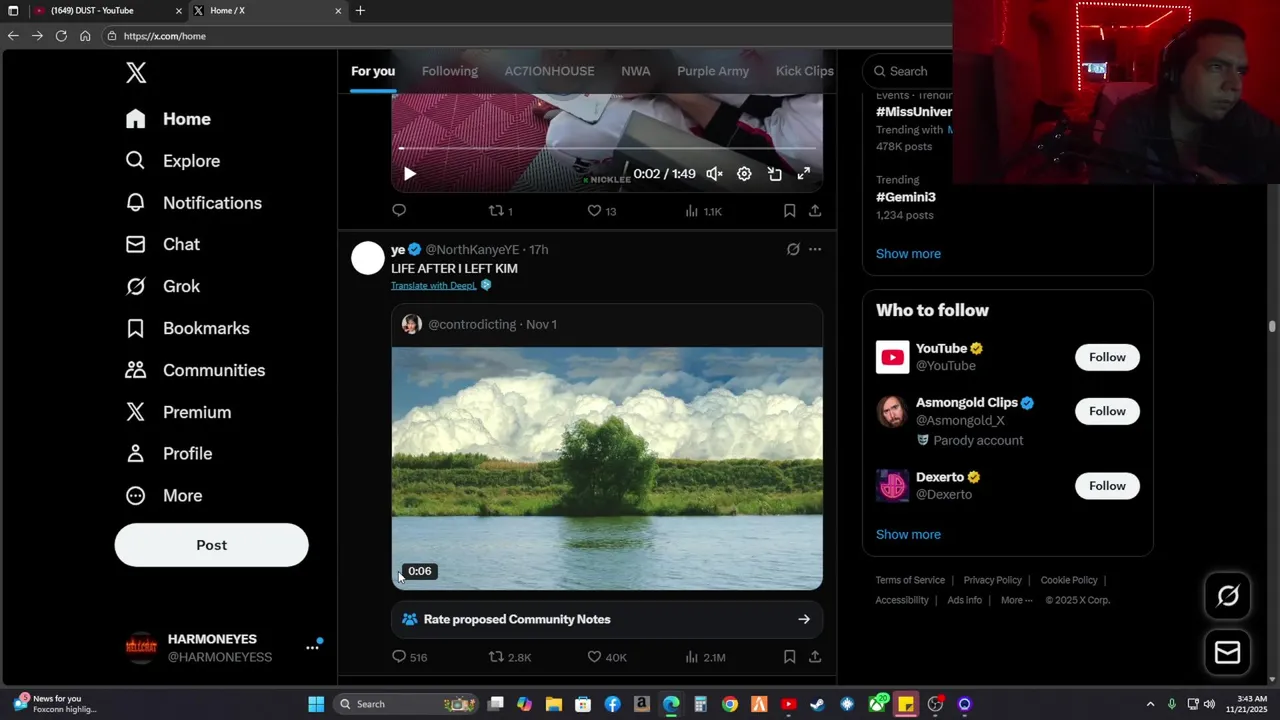
Task: Open video settings gear
Action: coord(744,174)
